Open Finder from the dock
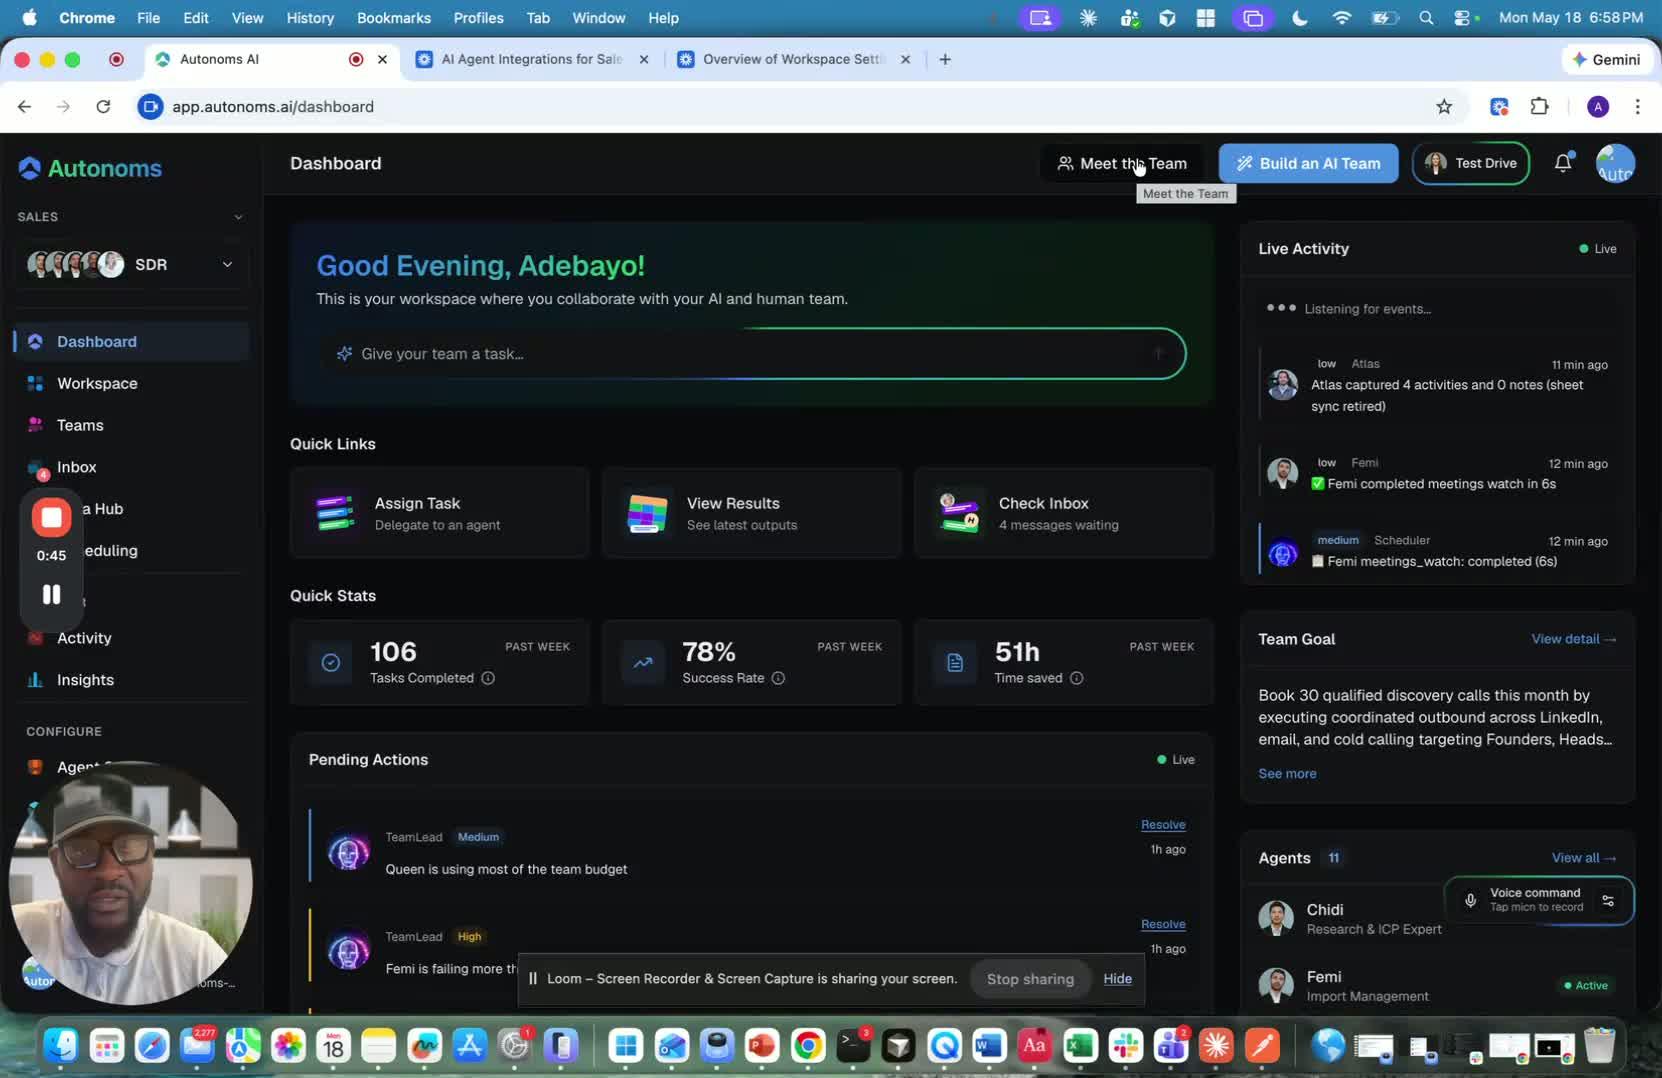1662x1078 pixels. pos(61,1046)
